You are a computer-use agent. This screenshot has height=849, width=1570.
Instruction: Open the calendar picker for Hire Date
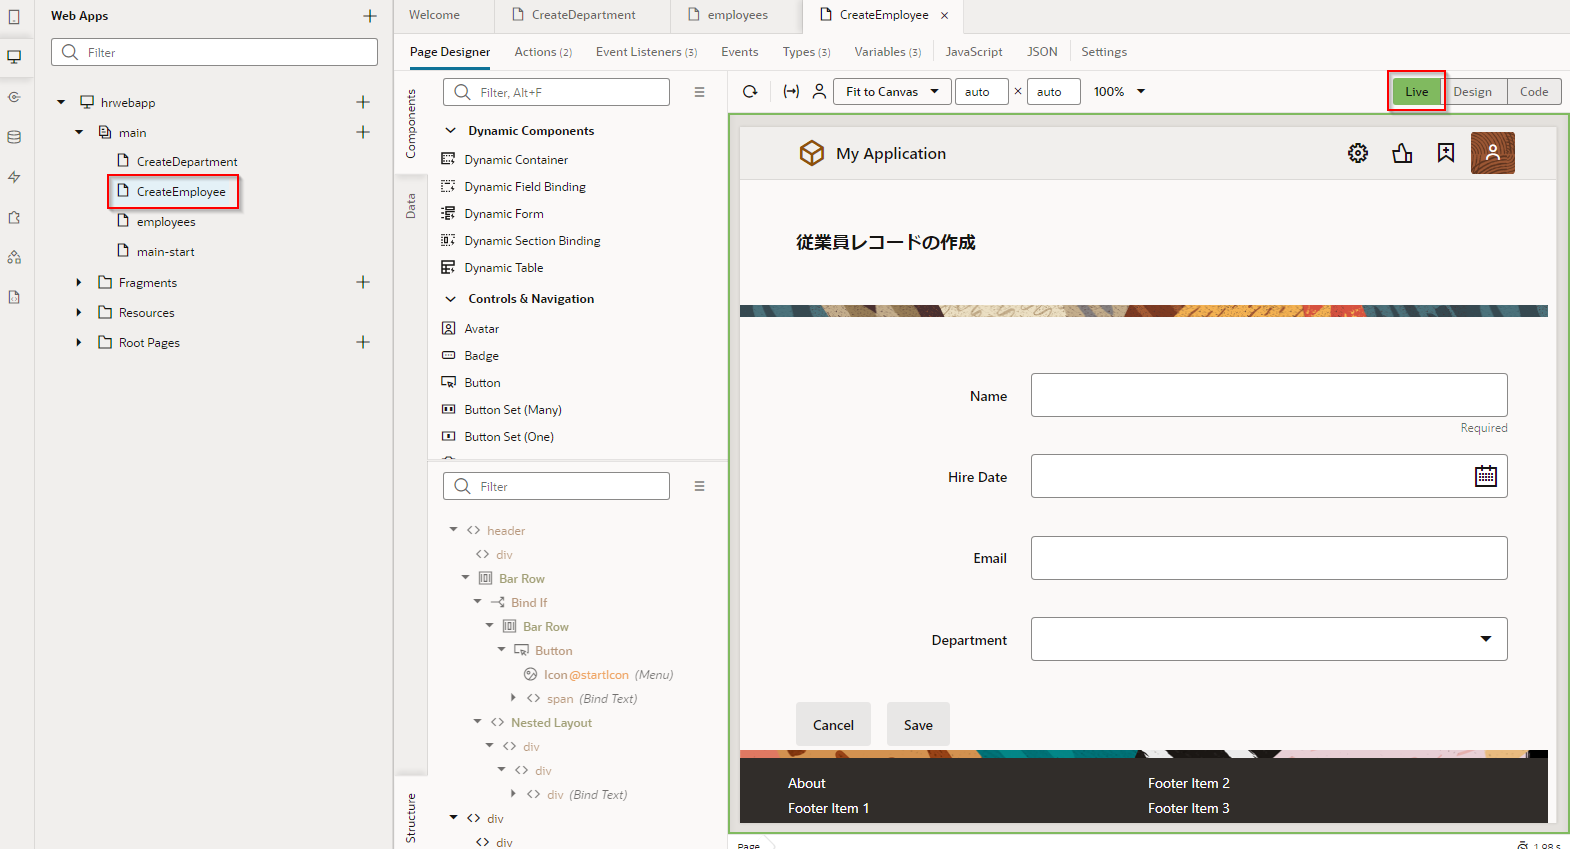coord(1485,477)
